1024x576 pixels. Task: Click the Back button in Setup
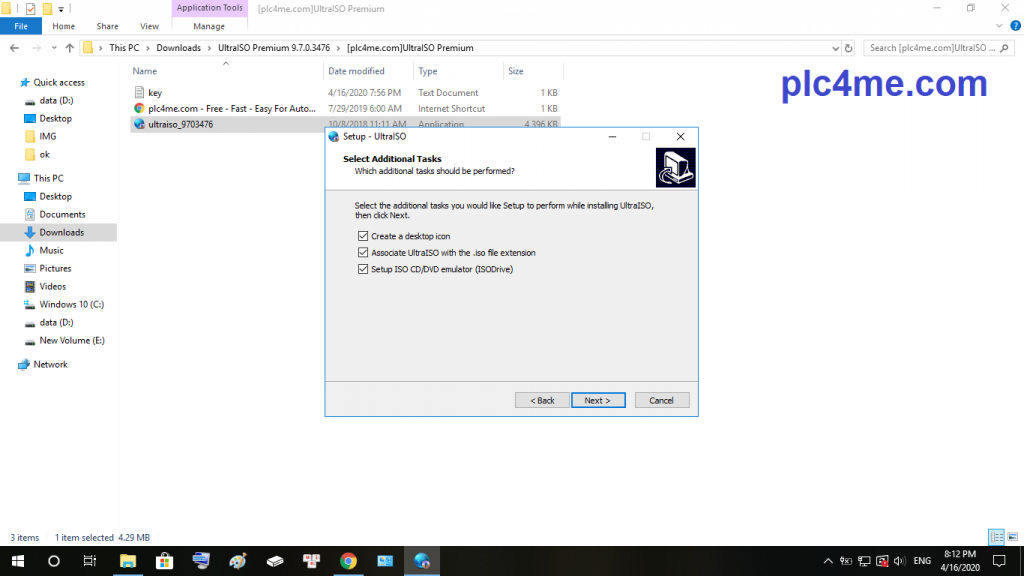(541, 400)
